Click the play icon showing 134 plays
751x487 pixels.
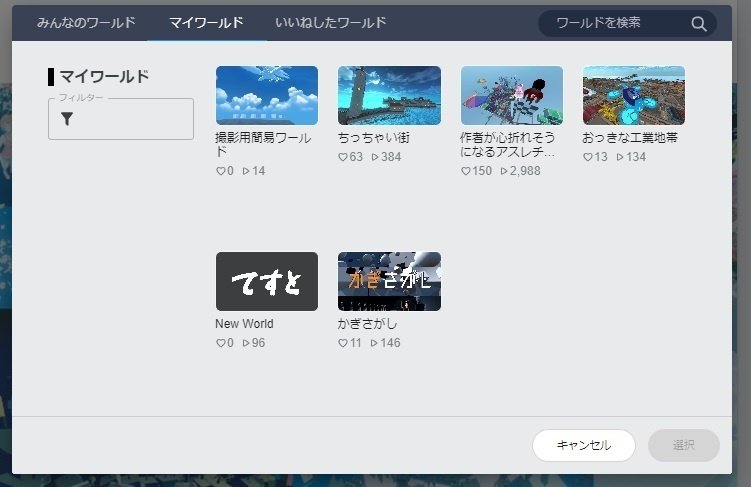pos(620,157)
